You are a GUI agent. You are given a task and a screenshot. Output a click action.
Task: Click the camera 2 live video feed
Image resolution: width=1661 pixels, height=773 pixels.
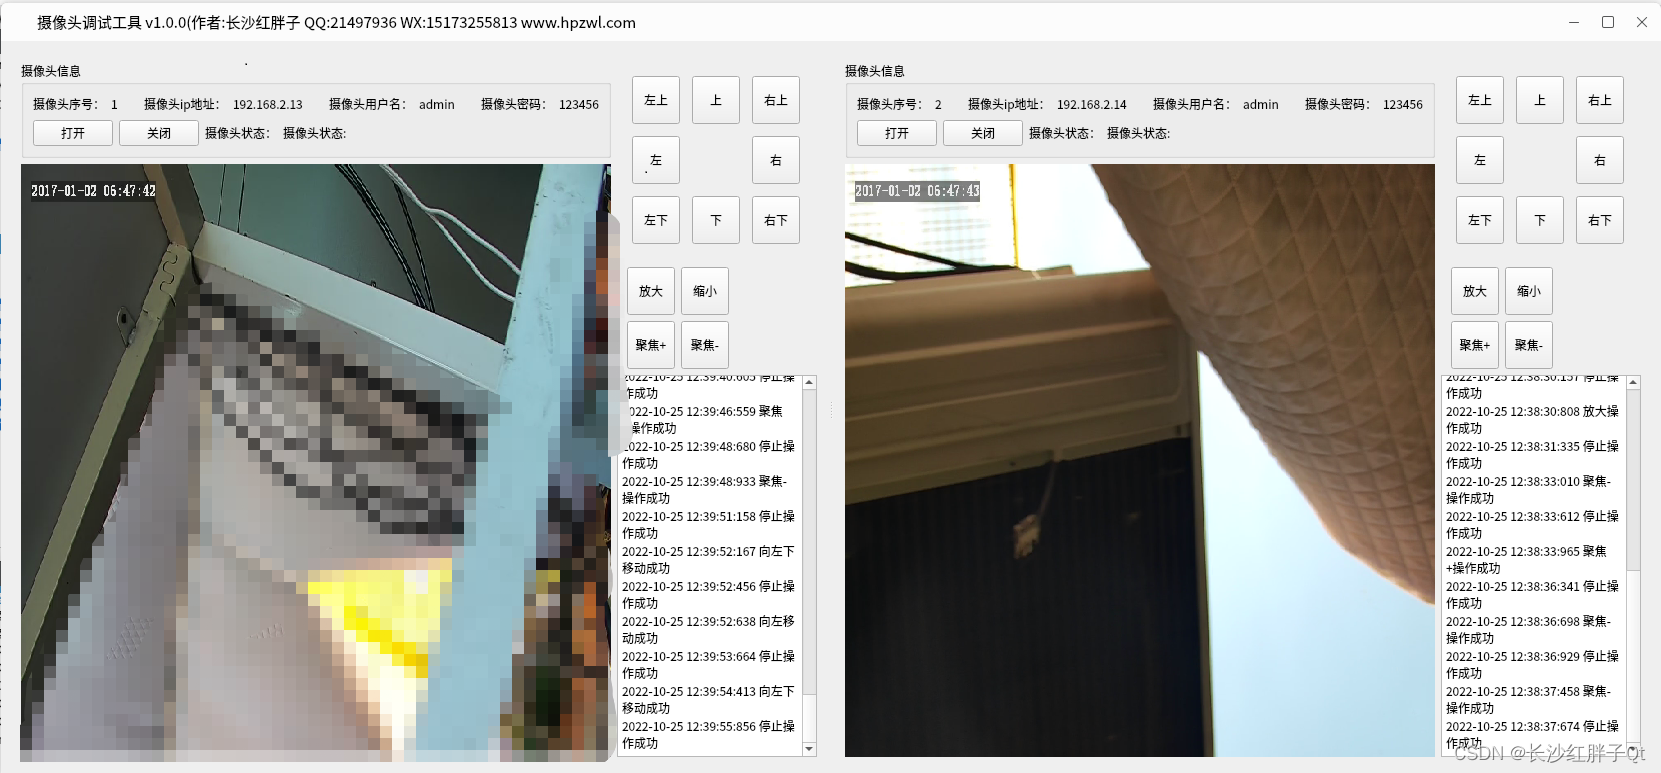pos(1140,461)
